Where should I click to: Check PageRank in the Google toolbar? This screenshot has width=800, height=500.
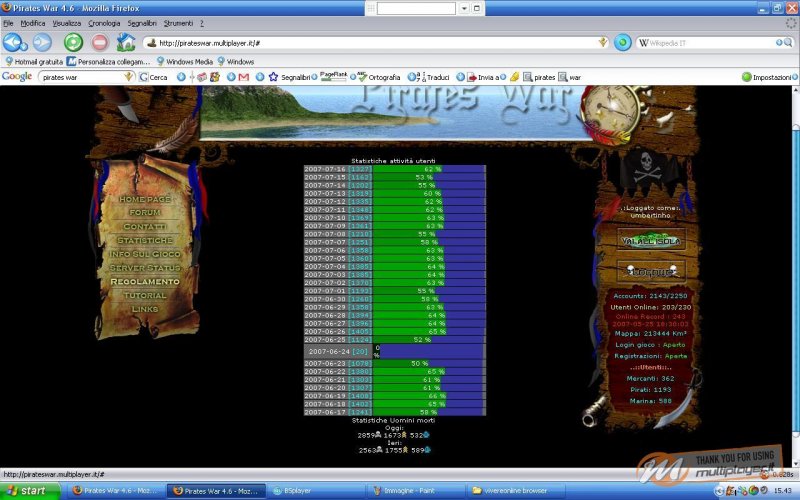pyautogui.click(x=334, y=76)
